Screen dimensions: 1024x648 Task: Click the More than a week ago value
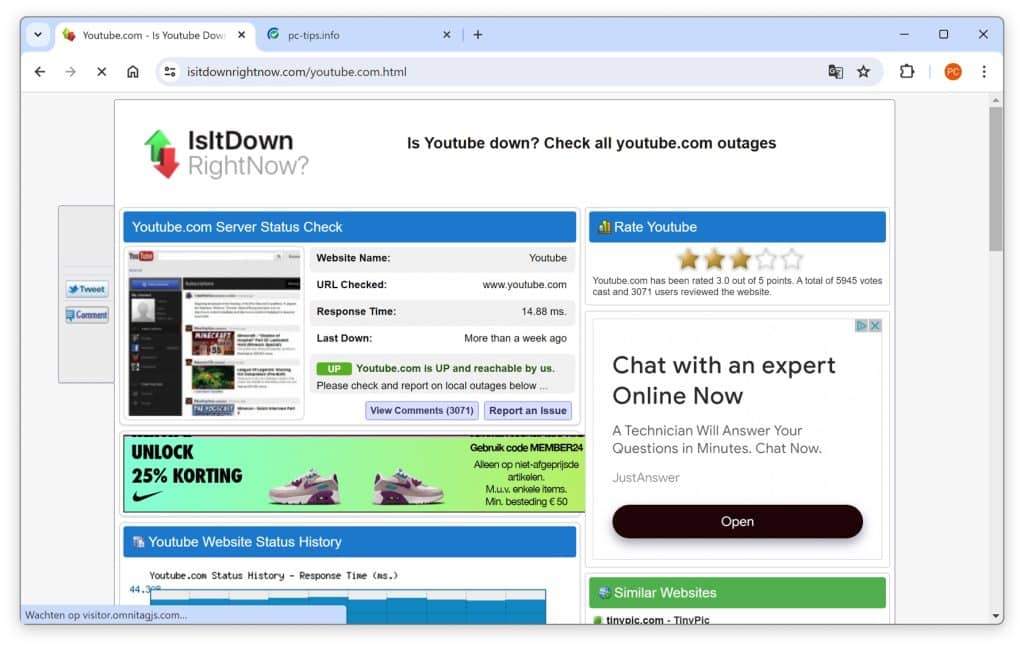pyautogui.click(x=515, y=338)
